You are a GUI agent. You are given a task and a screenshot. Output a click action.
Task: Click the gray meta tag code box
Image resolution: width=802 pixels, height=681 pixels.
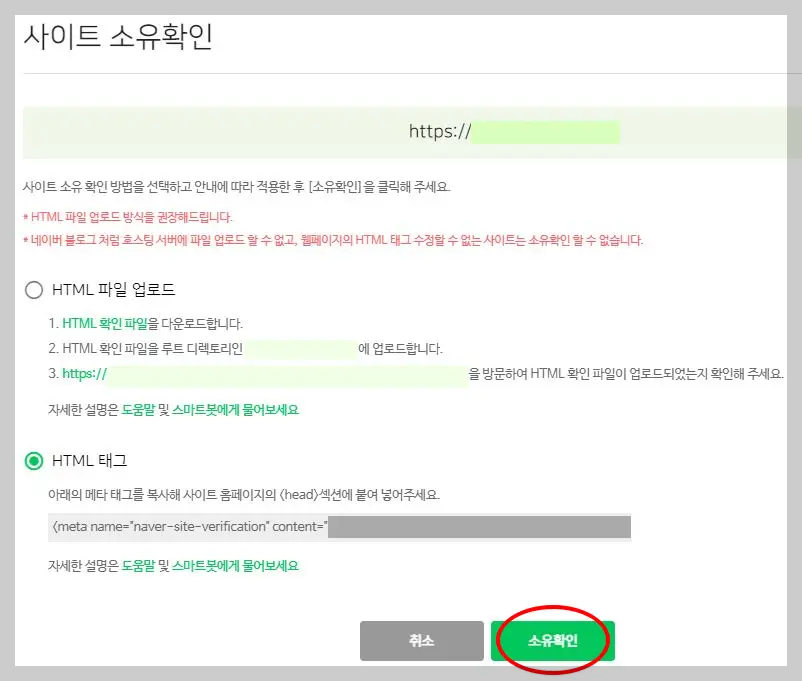click(337, 526)
